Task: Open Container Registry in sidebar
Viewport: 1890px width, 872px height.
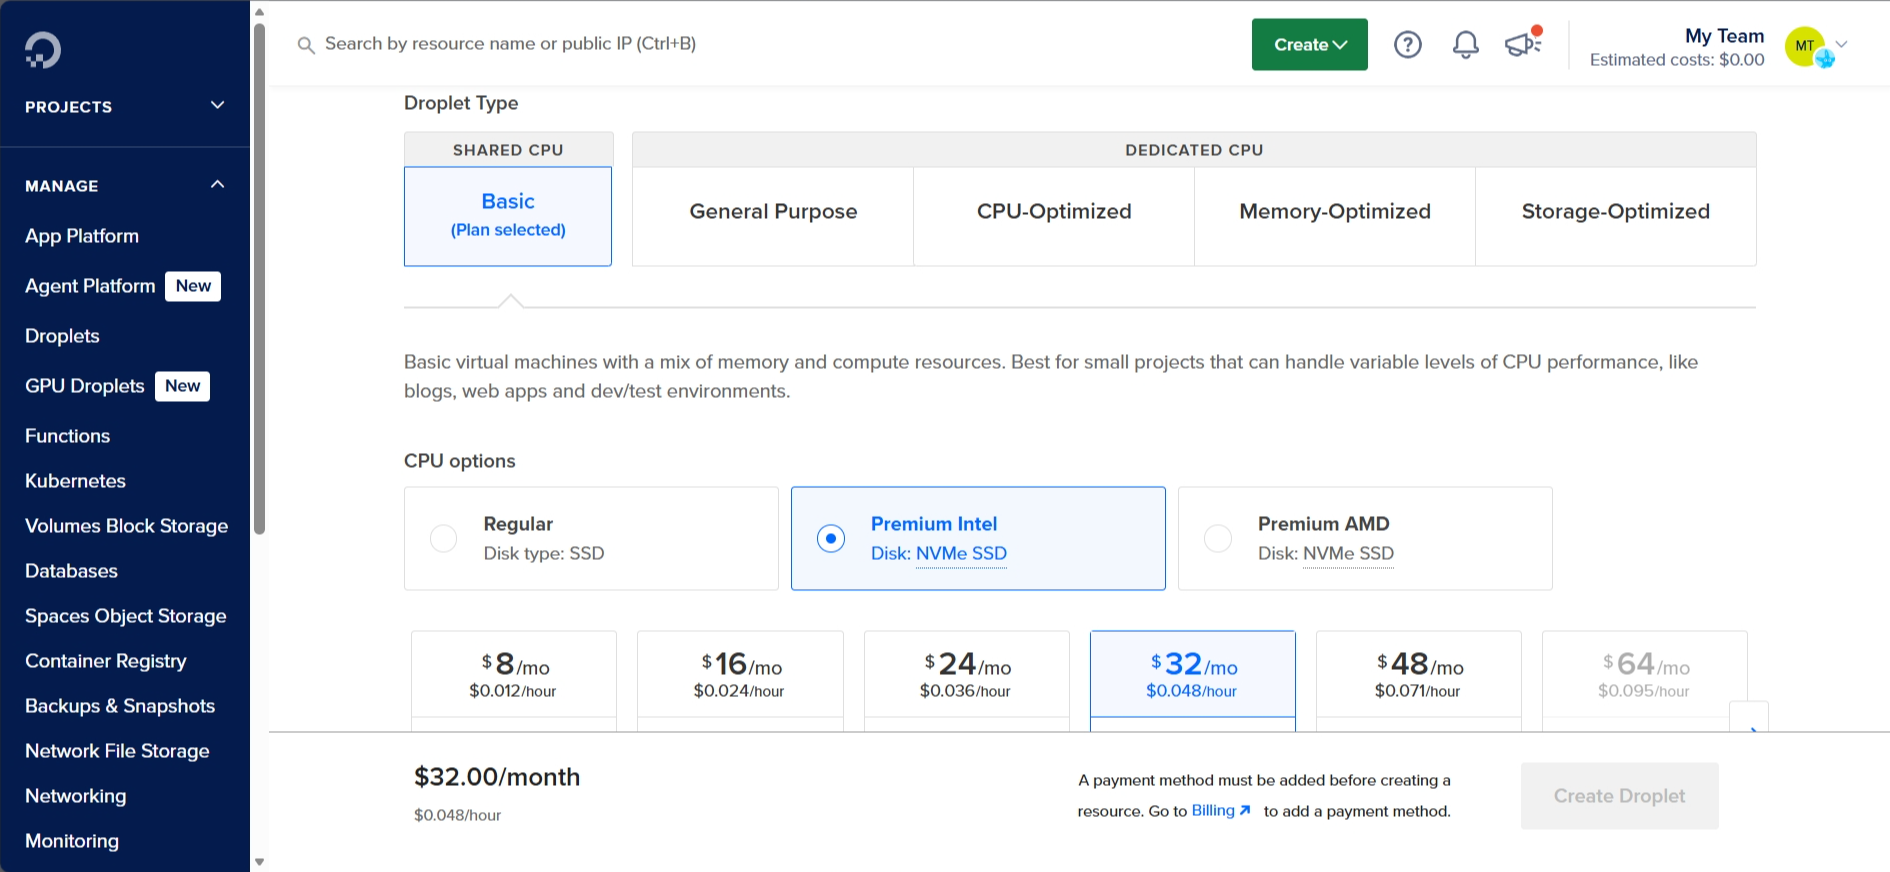Action: (105, 661)
